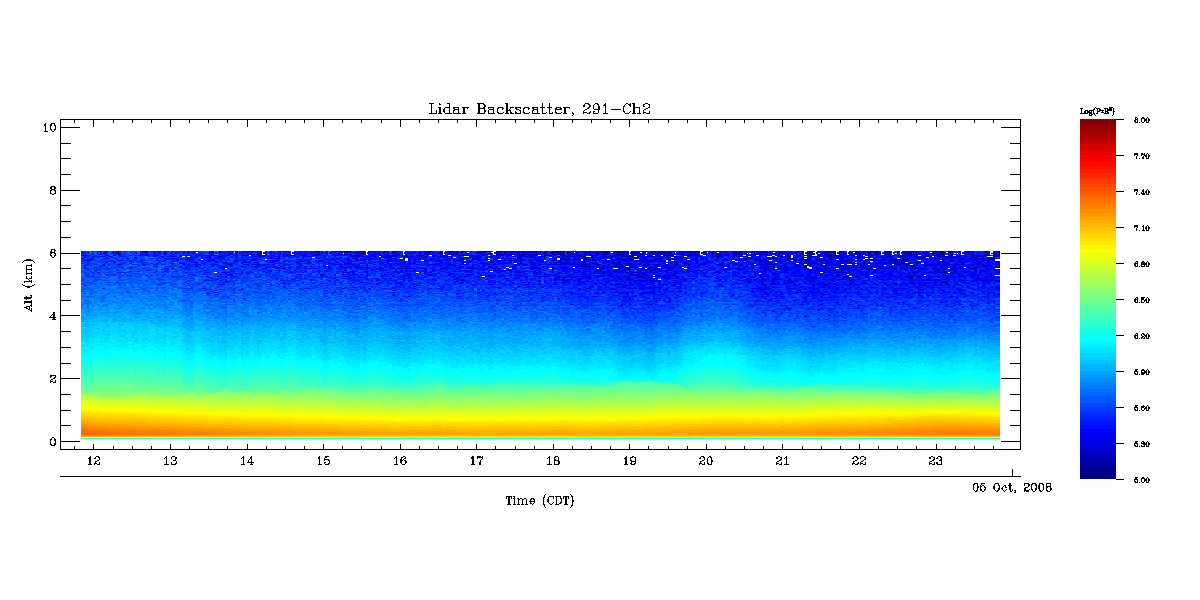This screenshot has height=600, width=1200.
Task: Pick the dark blue bottom of colorbar
Action: coord(1100,472)
